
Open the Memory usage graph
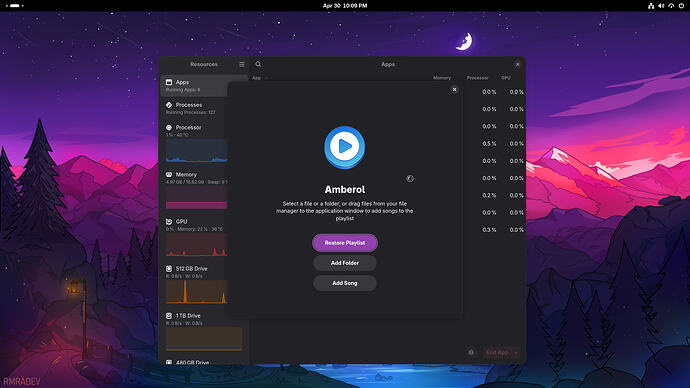pos(197,198)
